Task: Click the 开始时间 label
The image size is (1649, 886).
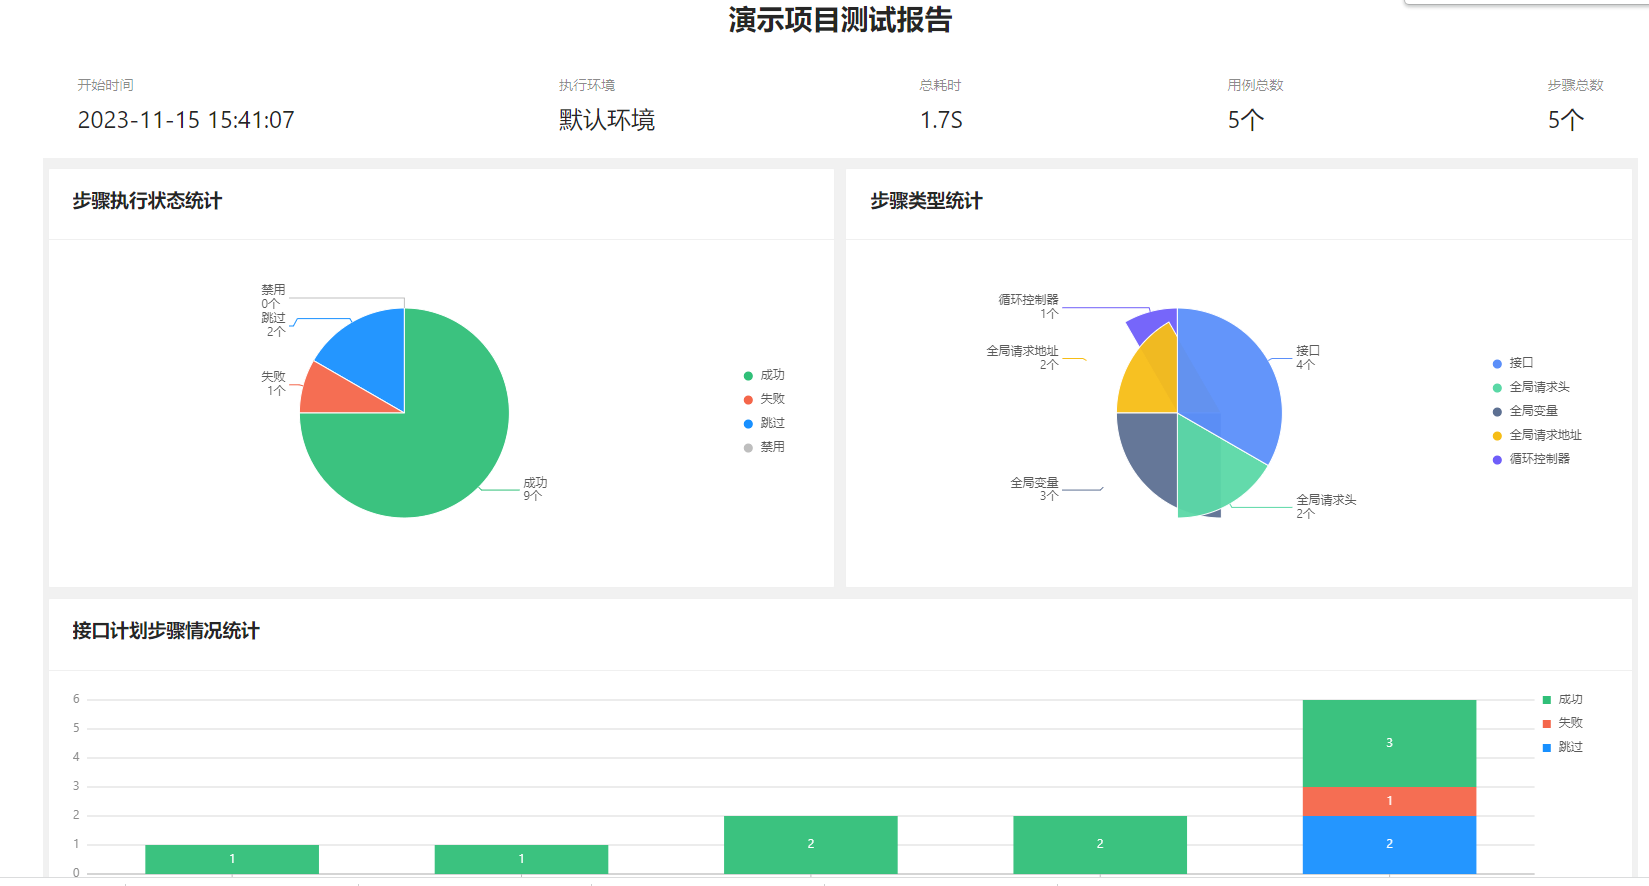Action: tap(105, 85)
